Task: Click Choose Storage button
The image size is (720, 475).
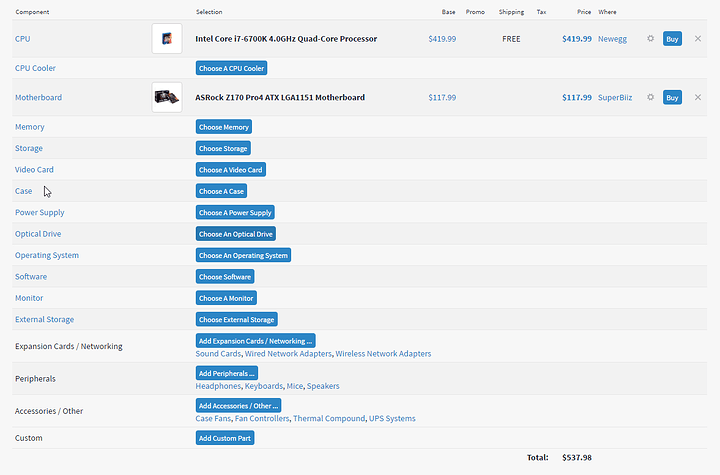Action: pyautogui.click(x=223, y=148)
